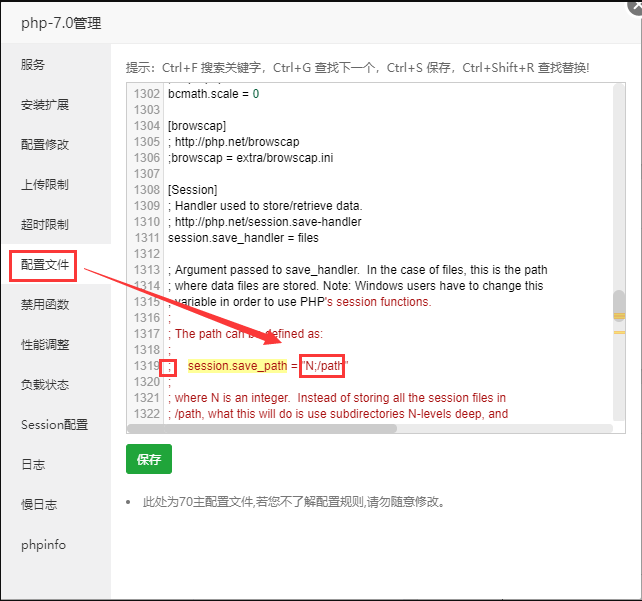The width and height of the screenshot is (642, 601).
Task: Click the yellow search marker on scrollbar
Action: click(x=619, y=316)
